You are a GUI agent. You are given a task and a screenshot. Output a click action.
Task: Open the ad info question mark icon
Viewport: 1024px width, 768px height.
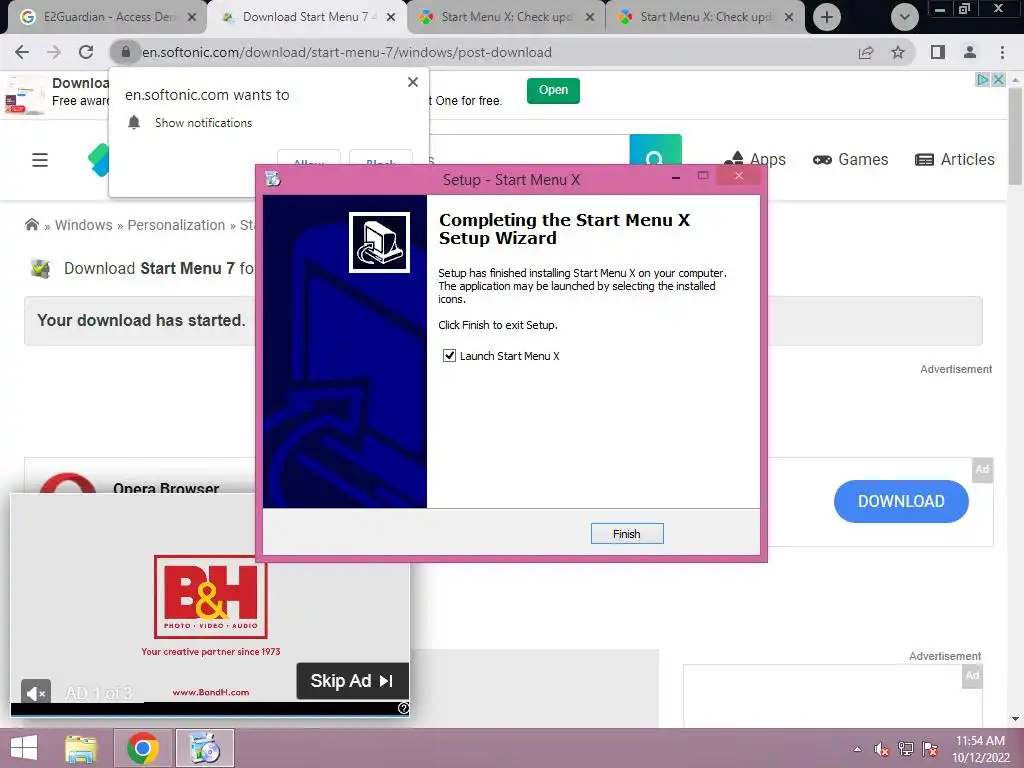click(404, 709)
